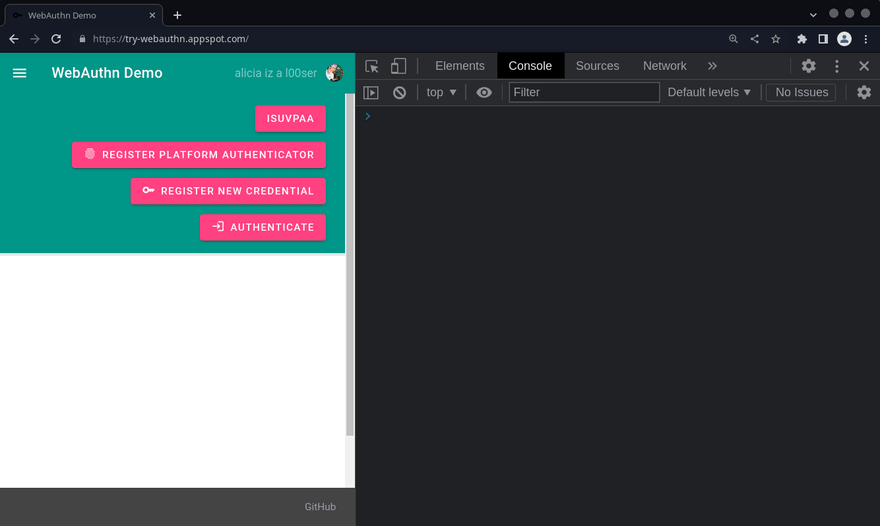Select the inspect element picker icon

[372, 66]
